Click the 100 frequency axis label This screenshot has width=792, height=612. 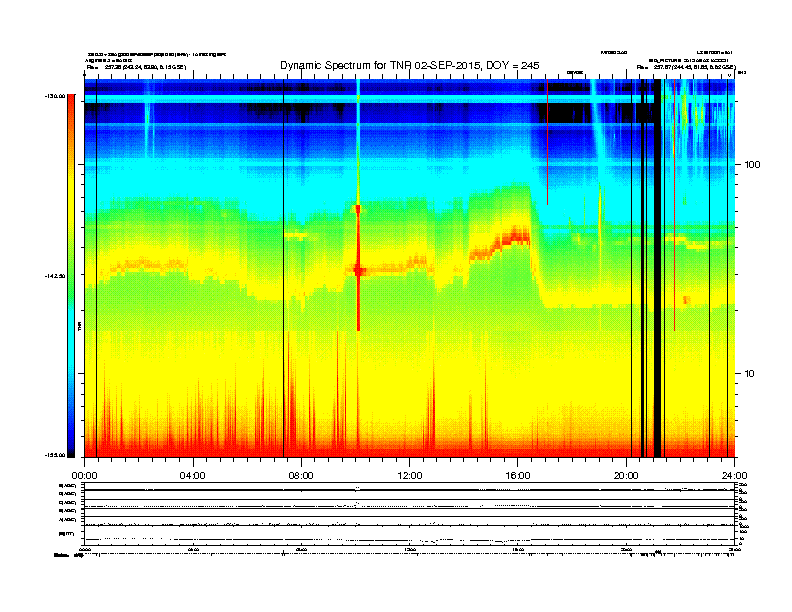pyautogui.click(x=752, y=165)
